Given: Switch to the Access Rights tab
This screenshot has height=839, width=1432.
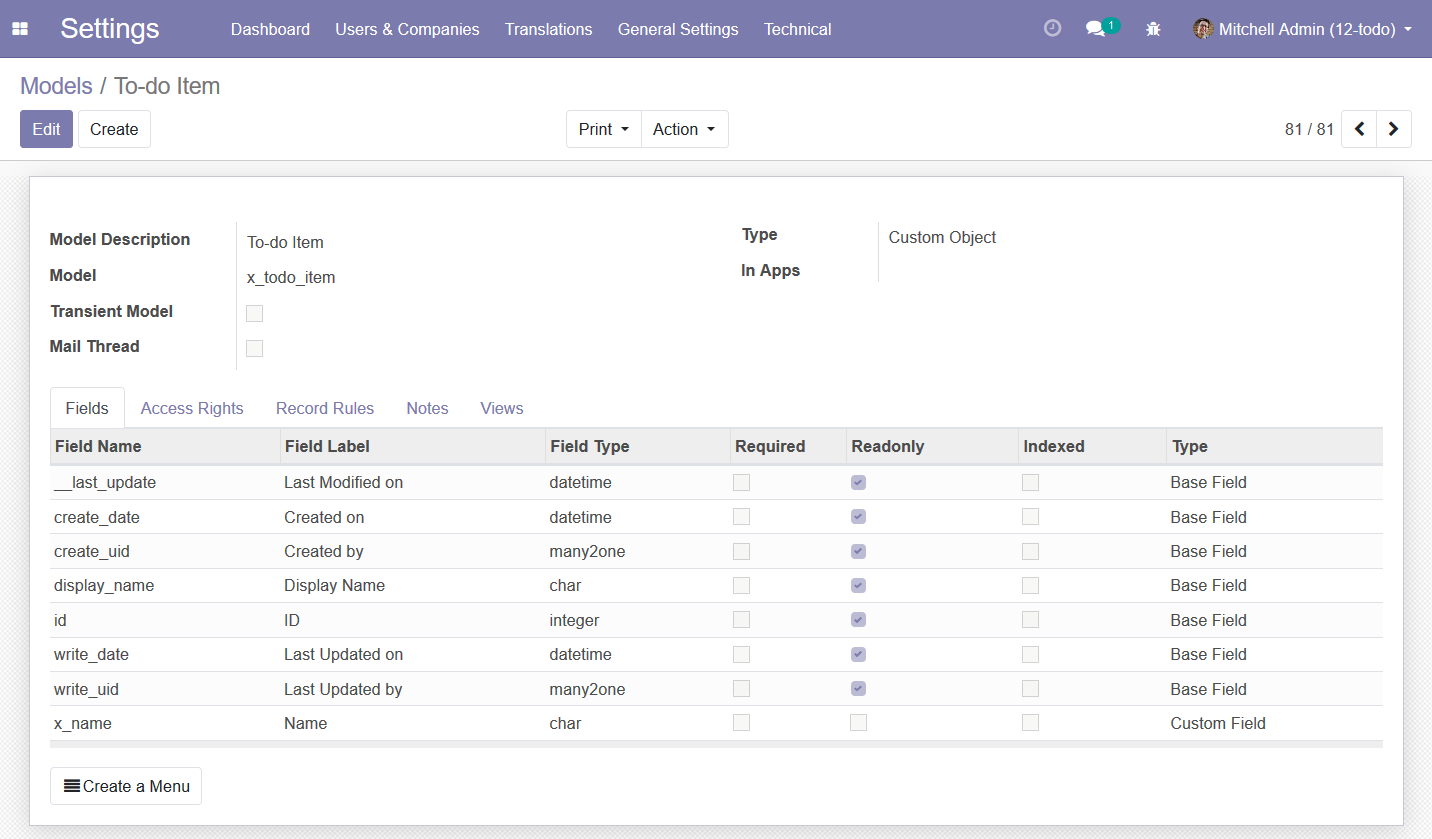Looking at the screenshot, I should tap(192, 408).
